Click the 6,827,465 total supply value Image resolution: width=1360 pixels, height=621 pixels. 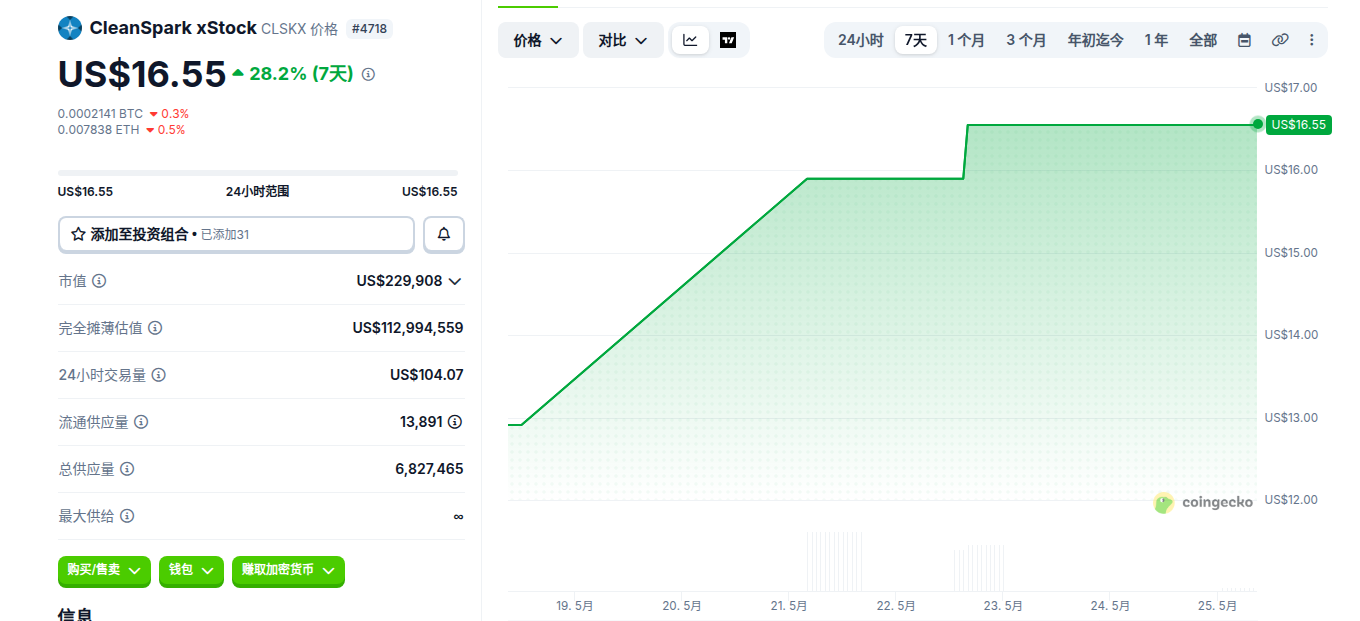429,469
